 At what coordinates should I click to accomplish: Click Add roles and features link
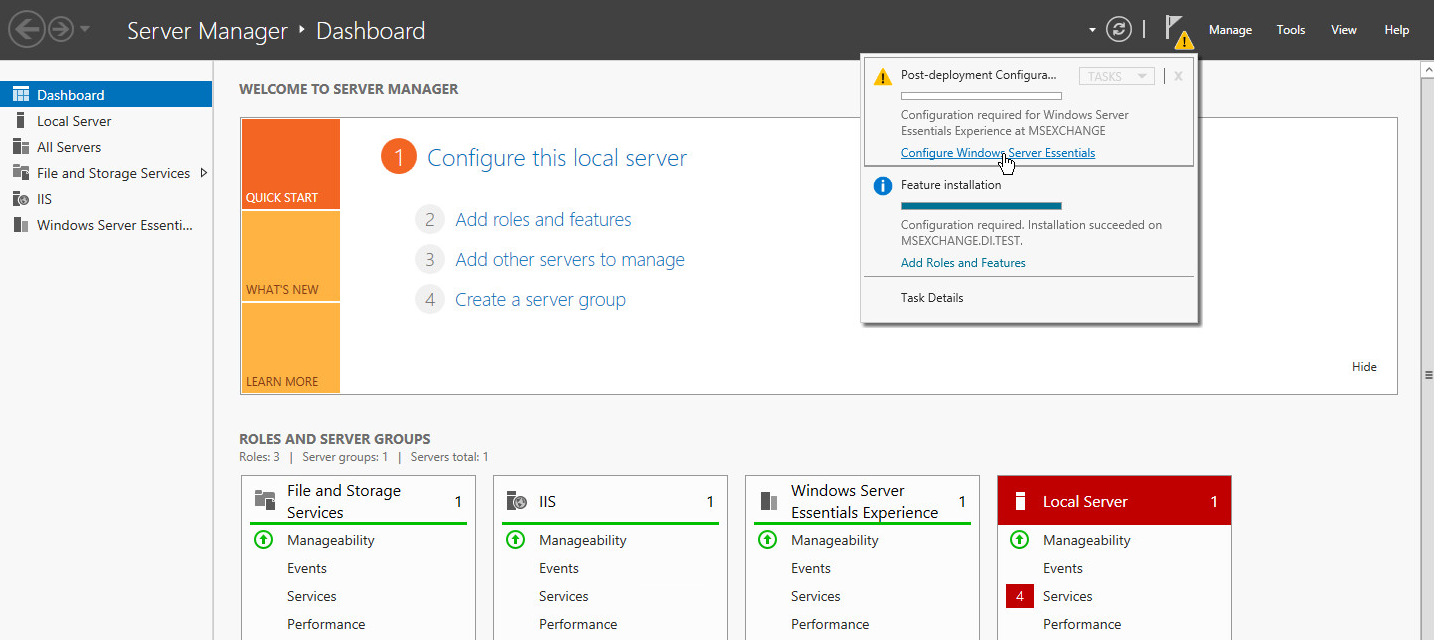(543, 220)
